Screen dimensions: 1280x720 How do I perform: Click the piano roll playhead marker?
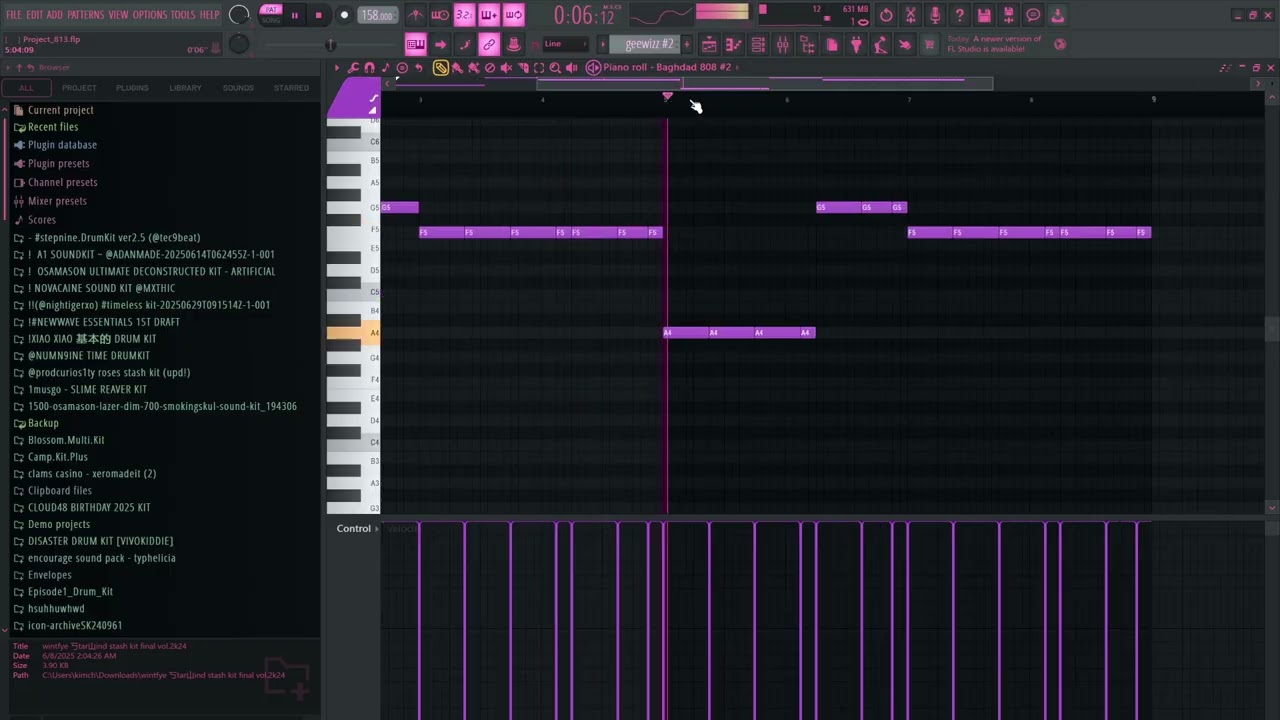point(667,97)
